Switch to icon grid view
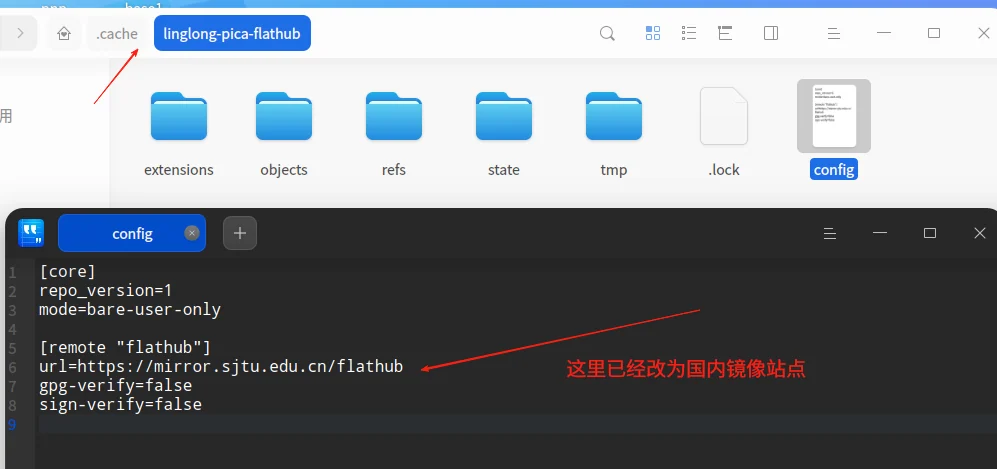The image size is (997, 469). 653,33
